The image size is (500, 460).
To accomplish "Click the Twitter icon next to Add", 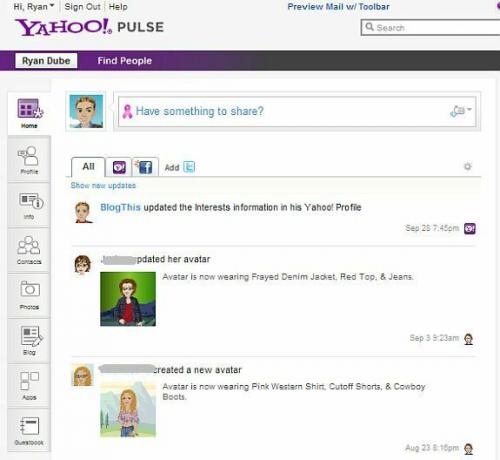I will [189, 167].
